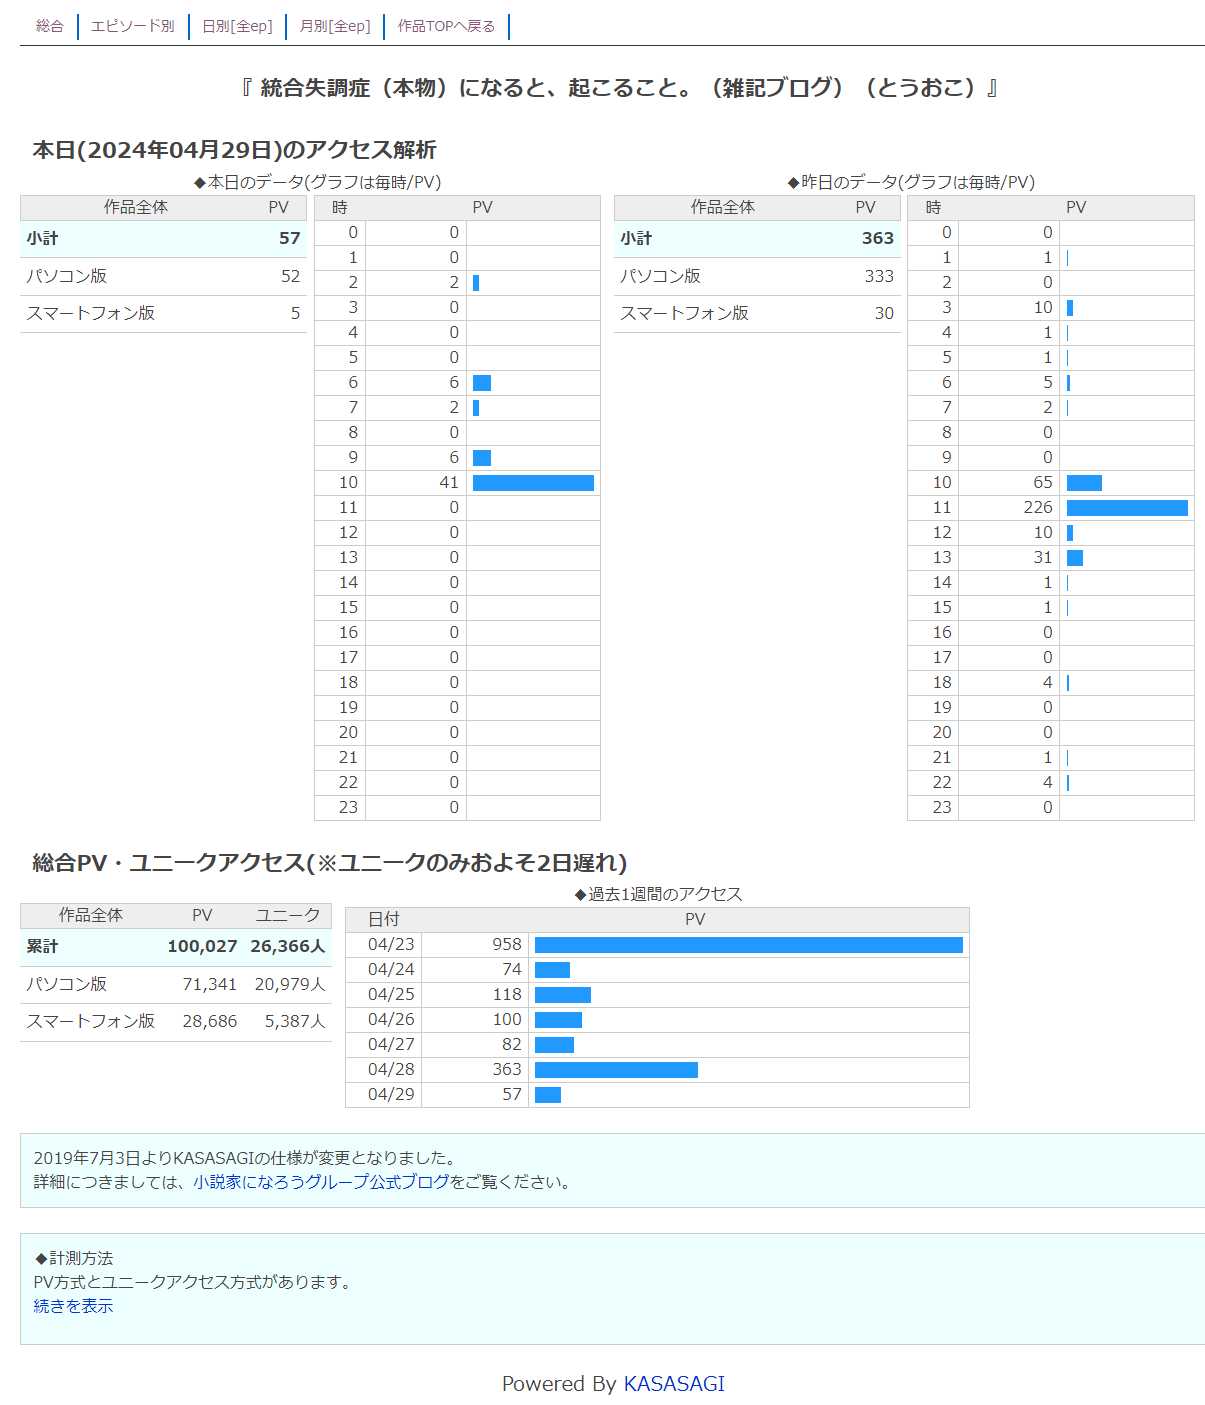The height and width of the screenshot is (1405, 1205).
Task: Click today's 10 o'clock PV bar
Action: pos(533,483)
